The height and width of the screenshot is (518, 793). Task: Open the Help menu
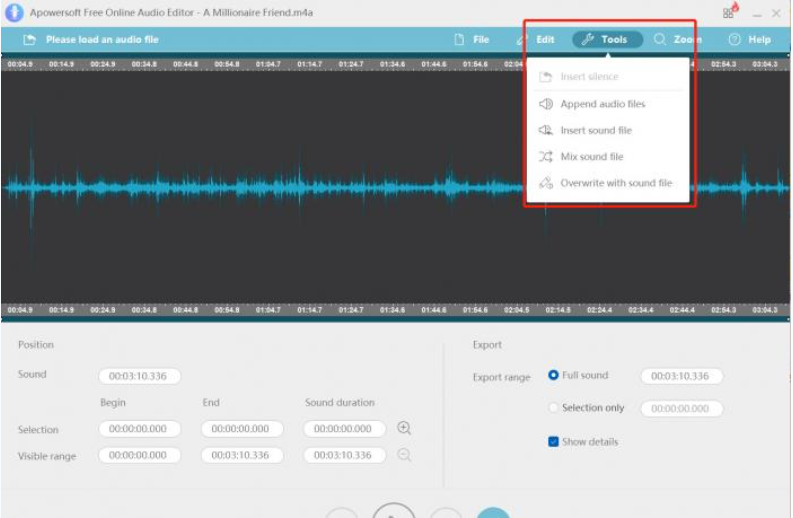click(750, 39)
